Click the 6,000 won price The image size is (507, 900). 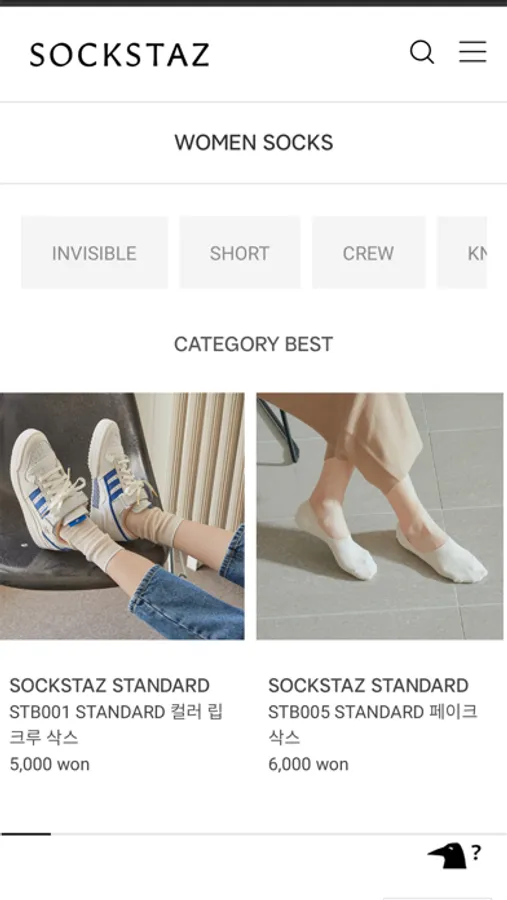point(308,764)
